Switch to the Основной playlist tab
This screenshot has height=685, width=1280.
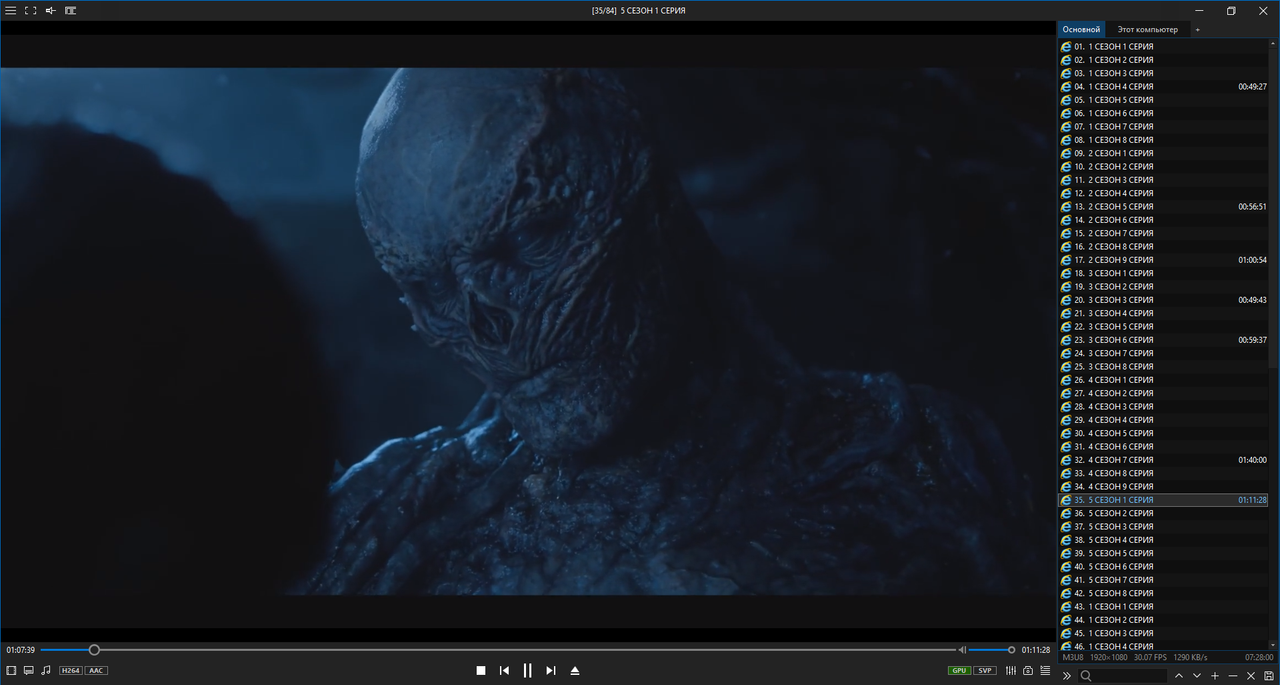tap(1081, 30)
